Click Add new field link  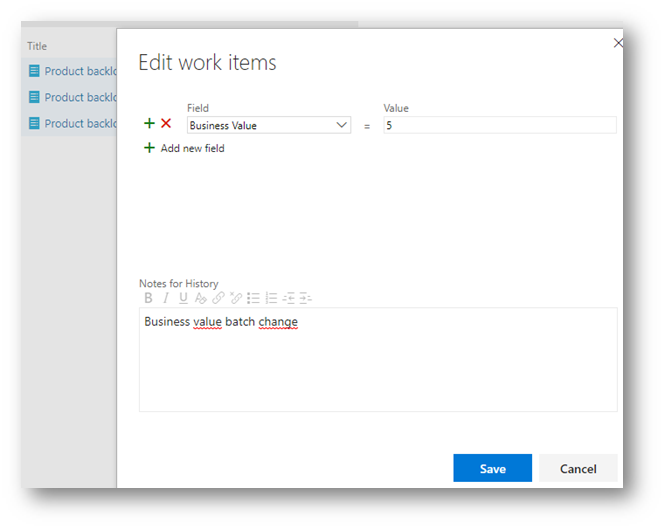192,148
